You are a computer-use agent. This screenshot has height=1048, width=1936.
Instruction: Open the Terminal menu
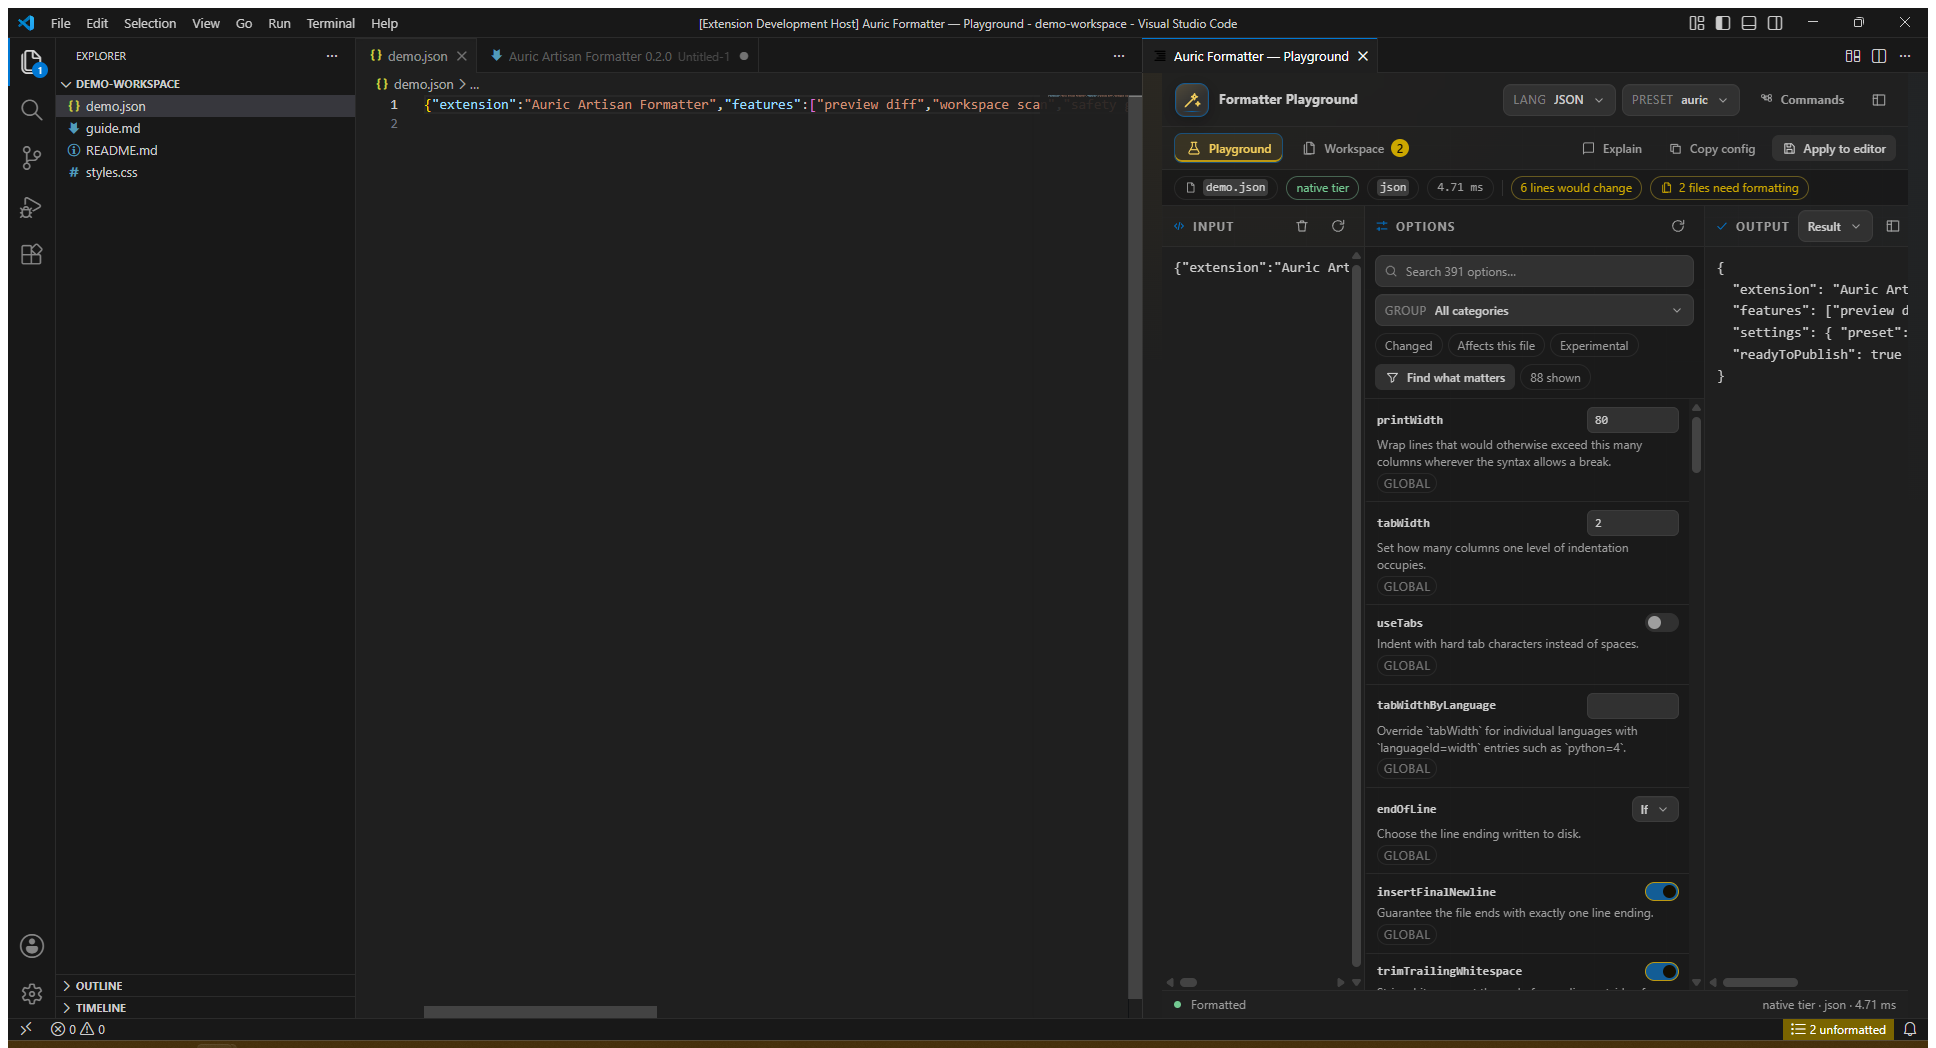(331, 23)
